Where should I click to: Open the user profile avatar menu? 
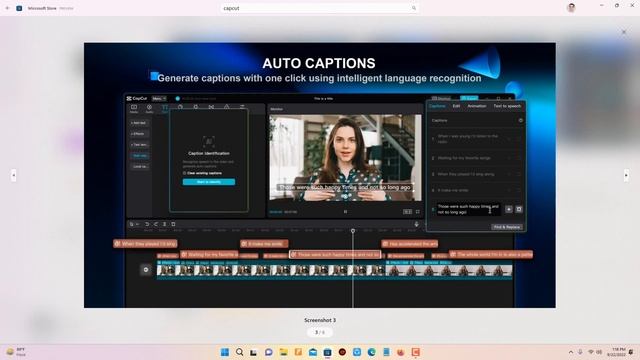click(x=571, y=8)
